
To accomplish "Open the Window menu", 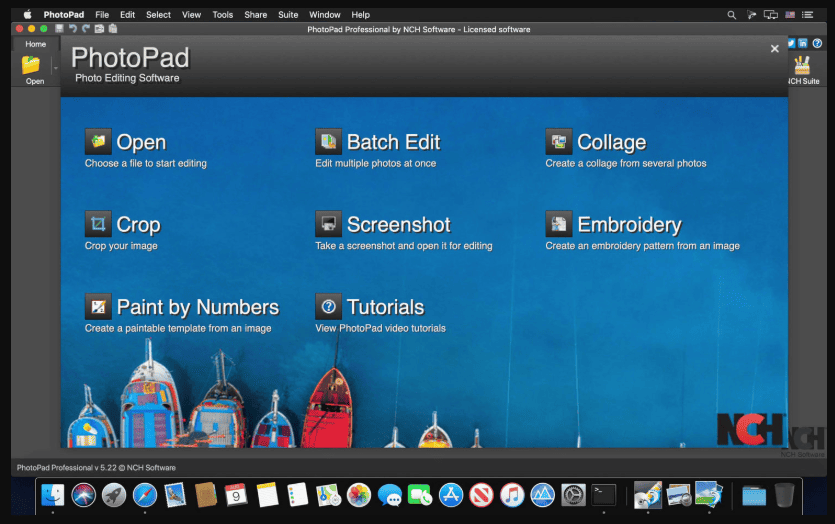I will click(x=325, y=15).
